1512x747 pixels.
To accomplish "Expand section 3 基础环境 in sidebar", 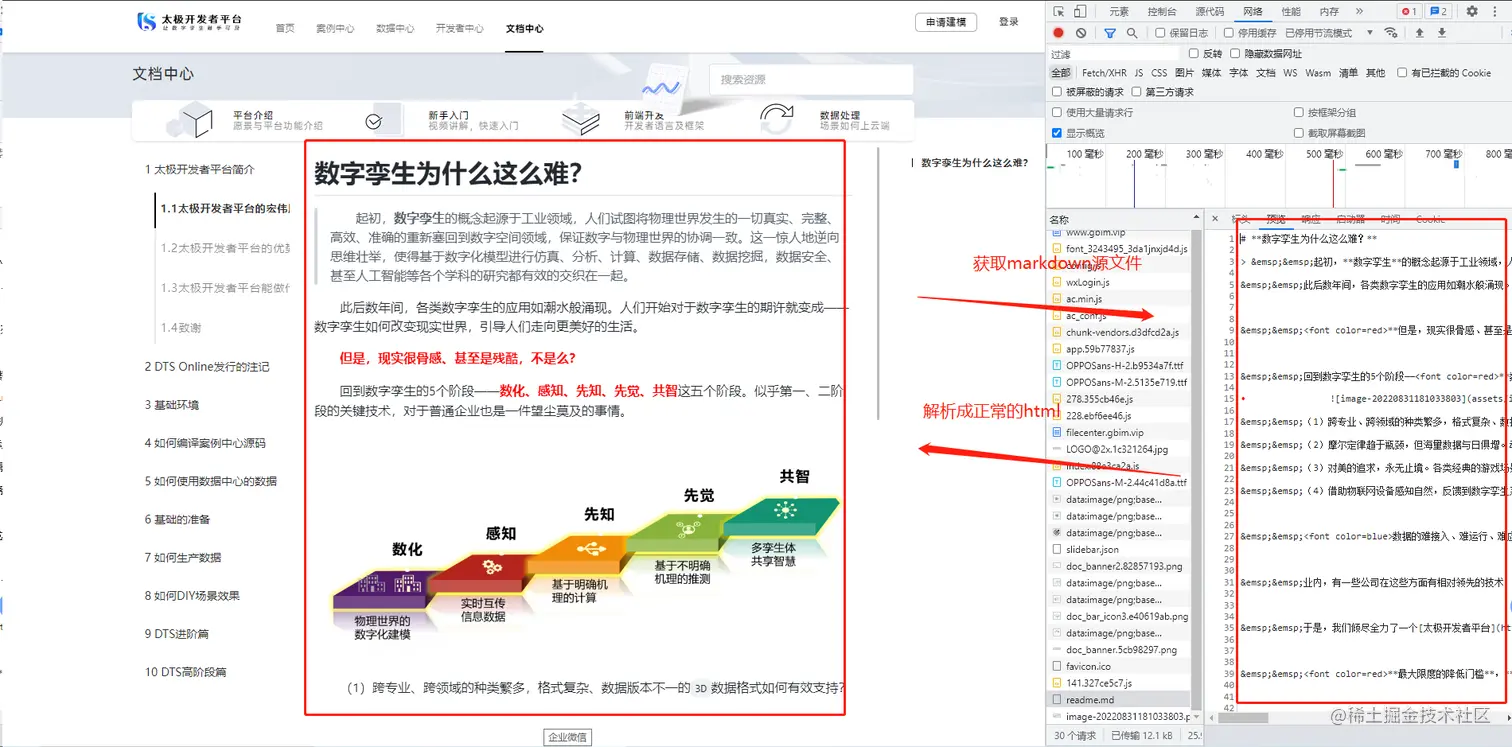I will (x=171, y=405).
